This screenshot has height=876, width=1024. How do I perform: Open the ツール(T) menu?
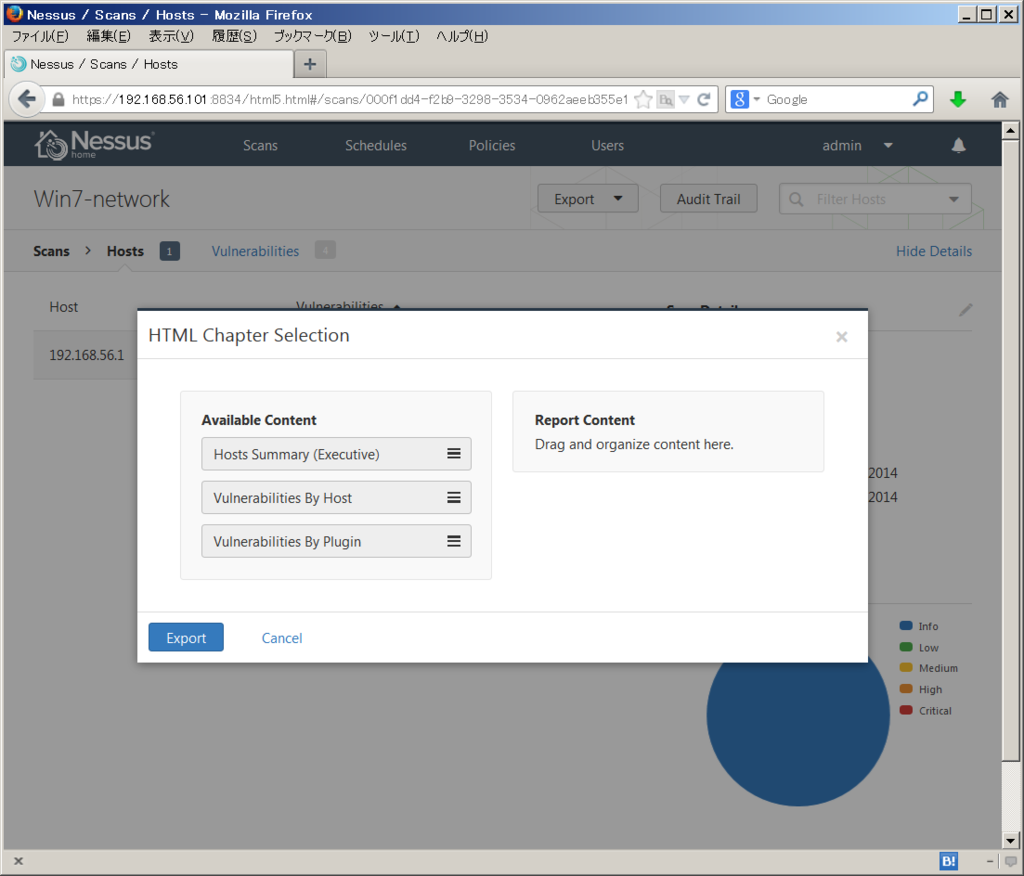click(x=394, y=36)
